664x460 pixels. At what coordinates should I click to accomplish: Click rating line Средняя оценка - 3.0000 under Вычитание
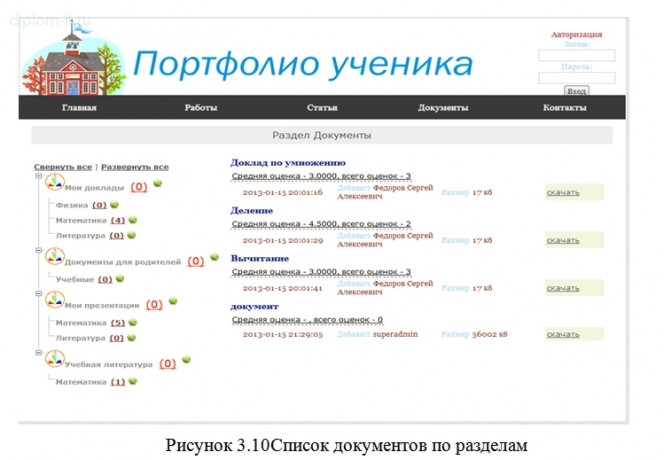coord(321,272)
